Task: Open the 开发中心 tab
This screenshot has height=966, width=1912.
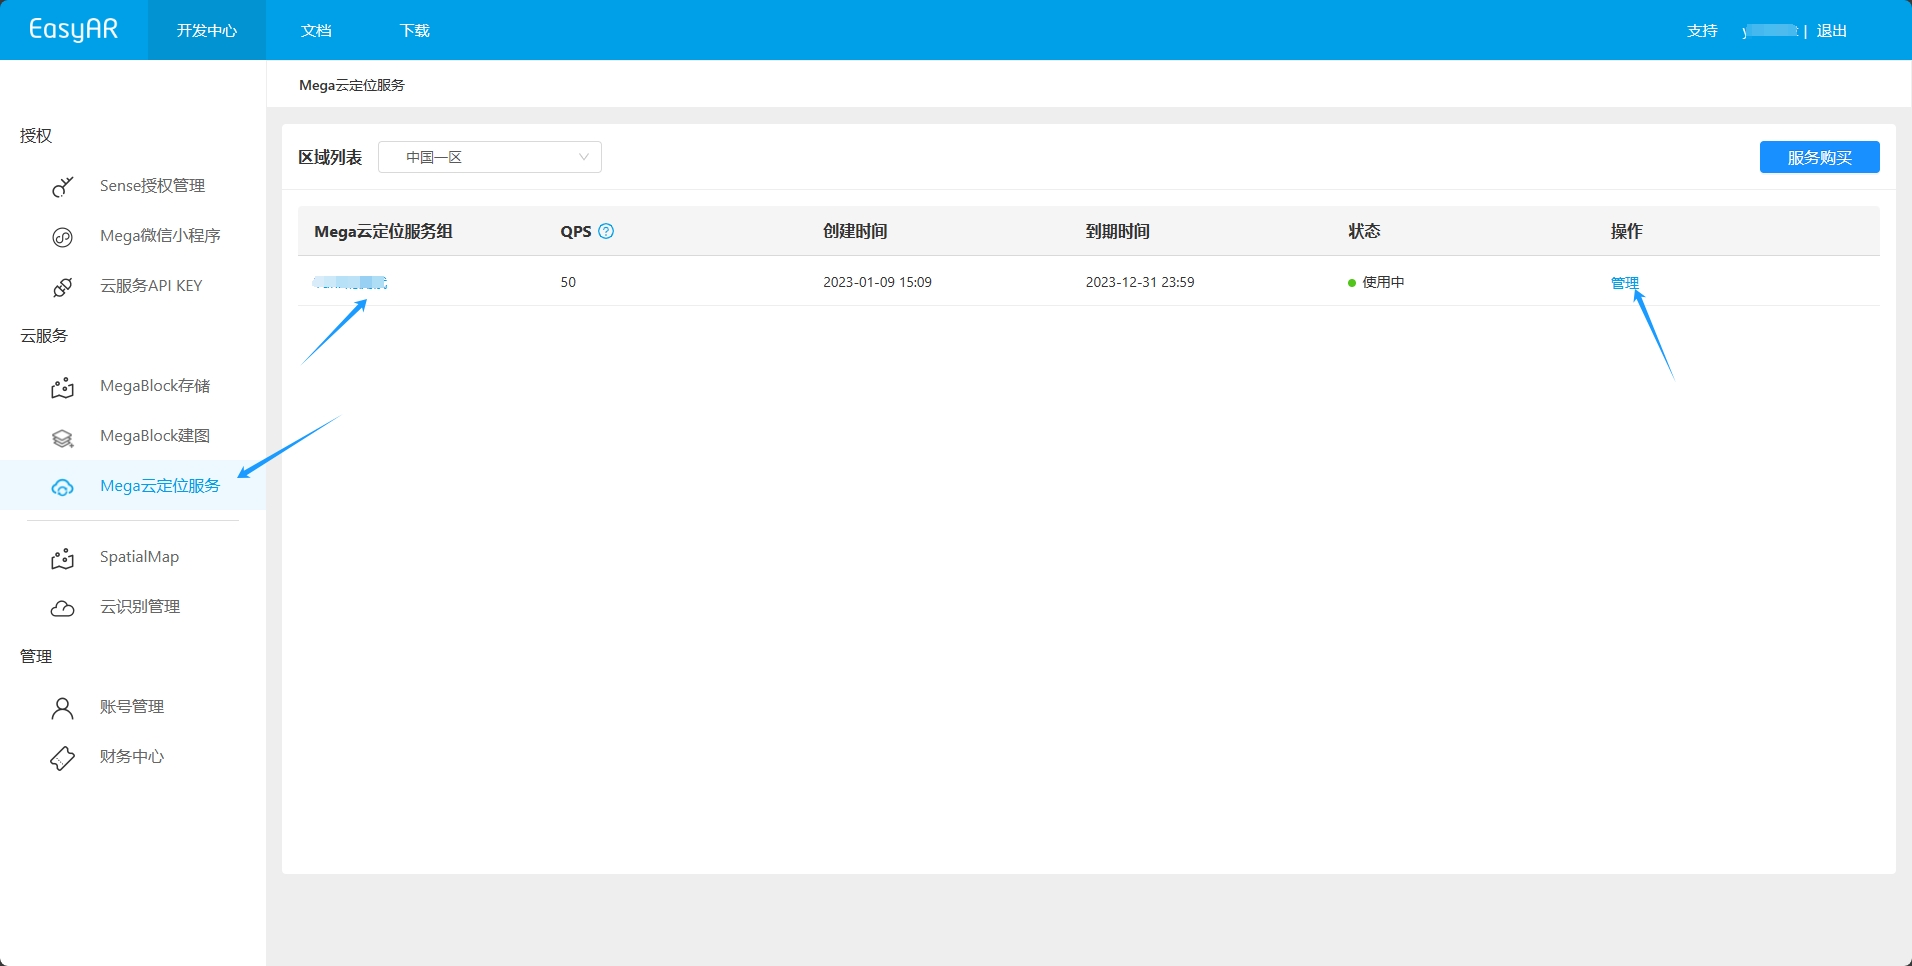Action: pyautogui.click(x=207, y=30)
